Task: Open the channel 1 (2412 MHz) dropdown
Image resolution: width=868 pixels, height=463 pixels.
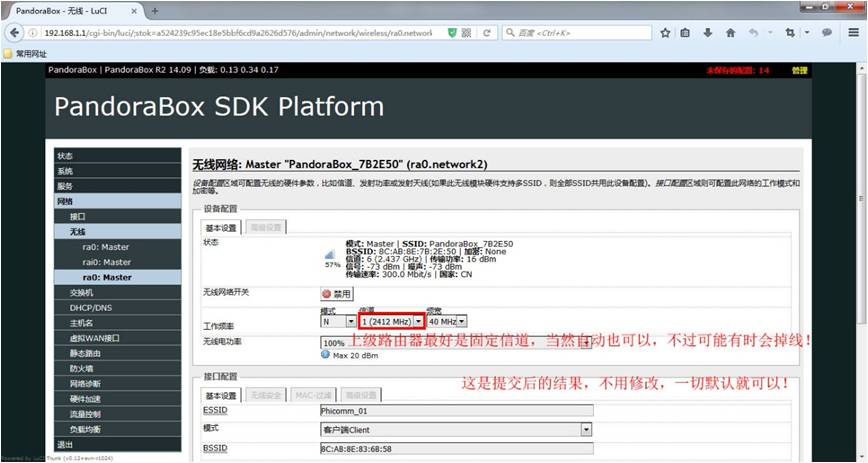Action: tap(391, 321)
